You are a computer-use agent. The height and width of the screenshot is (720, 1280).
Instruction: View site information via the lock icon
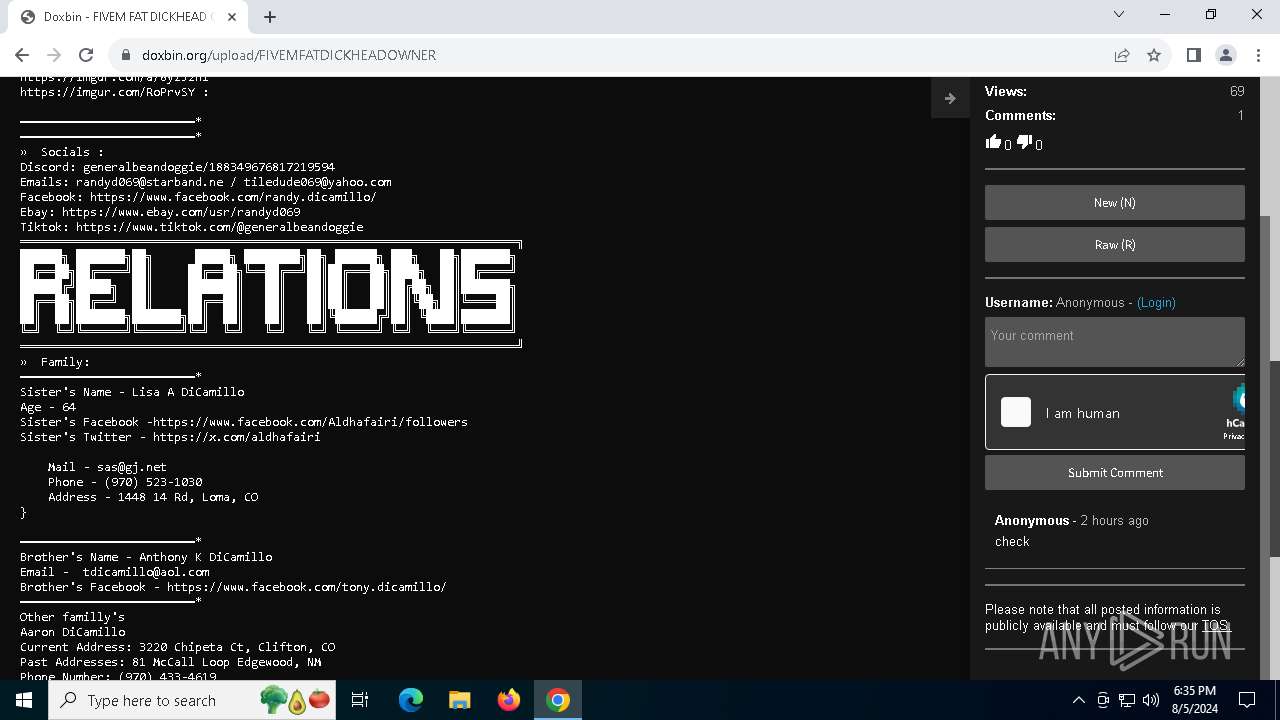tap(125, 55)
